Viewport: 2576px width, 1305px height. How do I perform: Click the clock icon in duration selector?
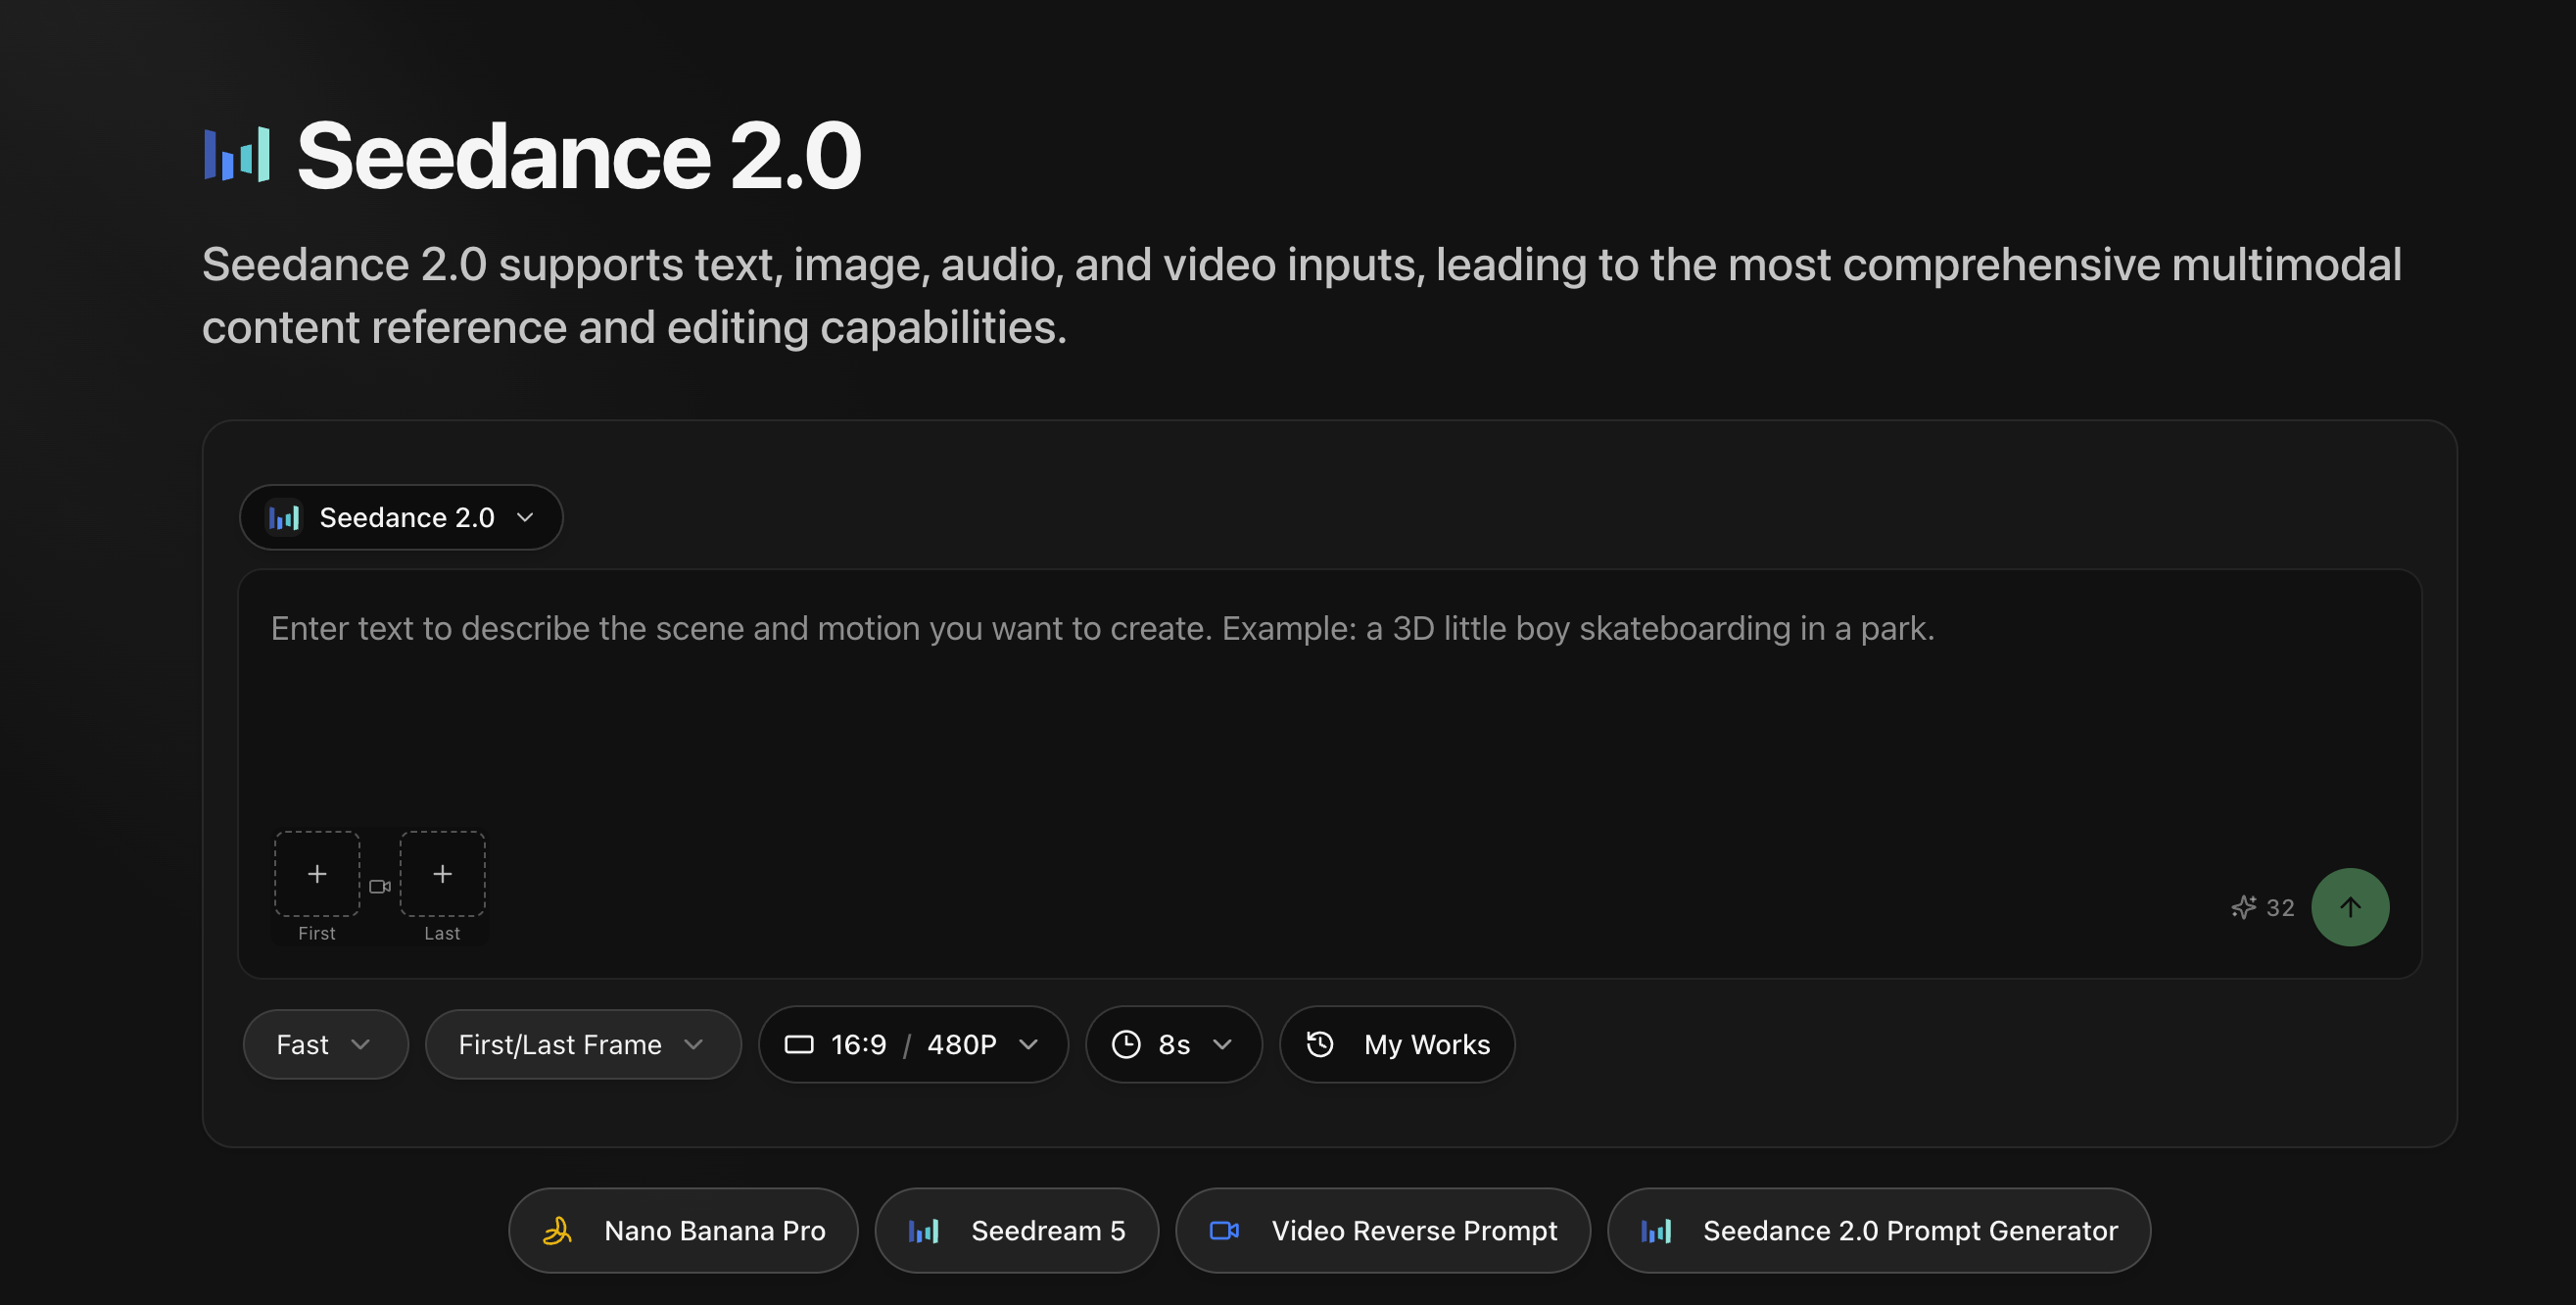coord(1126,1044)
